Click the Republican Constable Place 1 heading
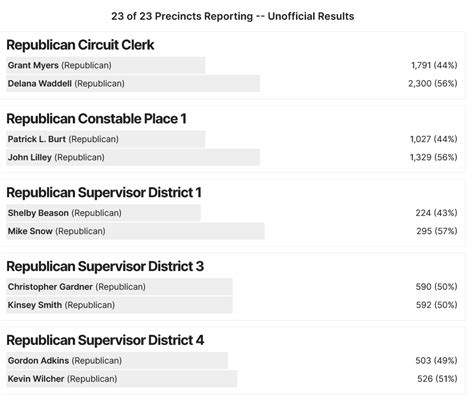The image size is (474, 401). pyautogui.click(x=96, y=119)
